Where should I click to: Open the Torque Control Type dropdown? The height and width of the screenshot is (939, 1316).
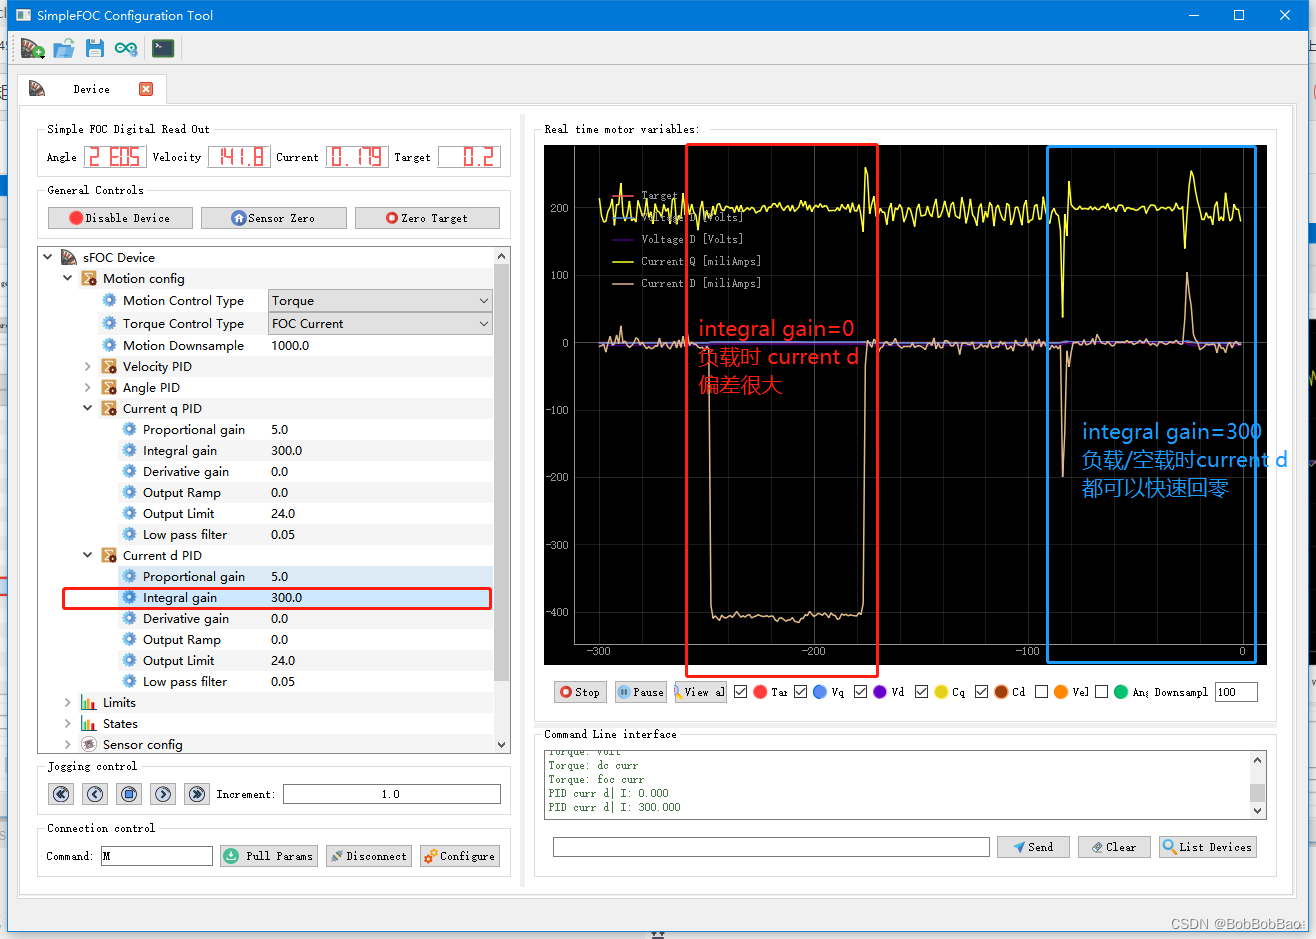(x=380, y=323)
